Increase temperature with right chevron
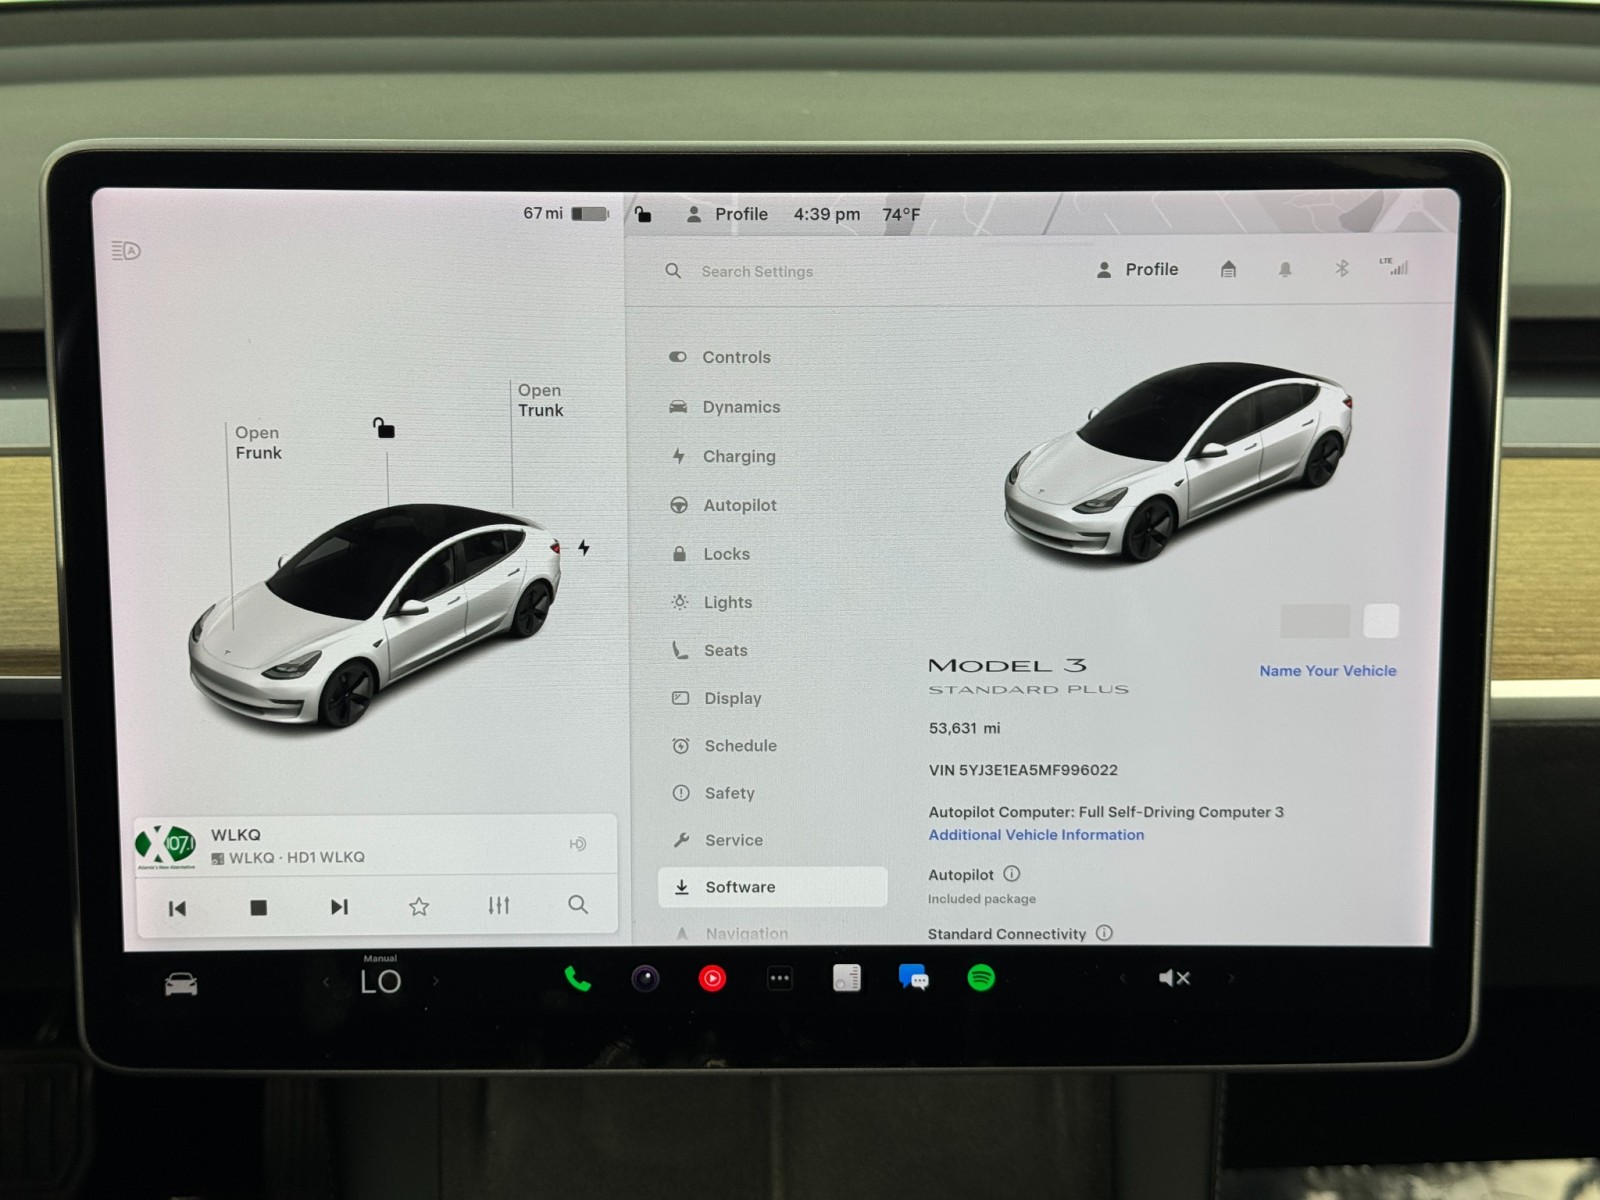The image size is (1600, 1200). [x=435, y=981]
